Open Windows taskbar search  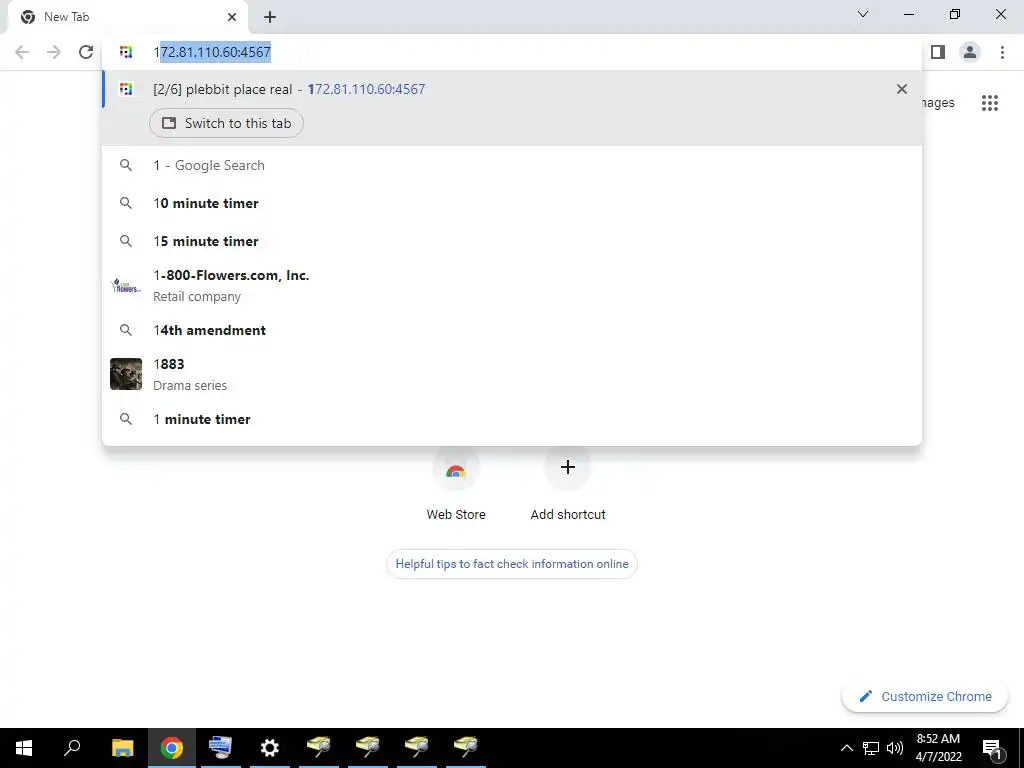point(72,748)
